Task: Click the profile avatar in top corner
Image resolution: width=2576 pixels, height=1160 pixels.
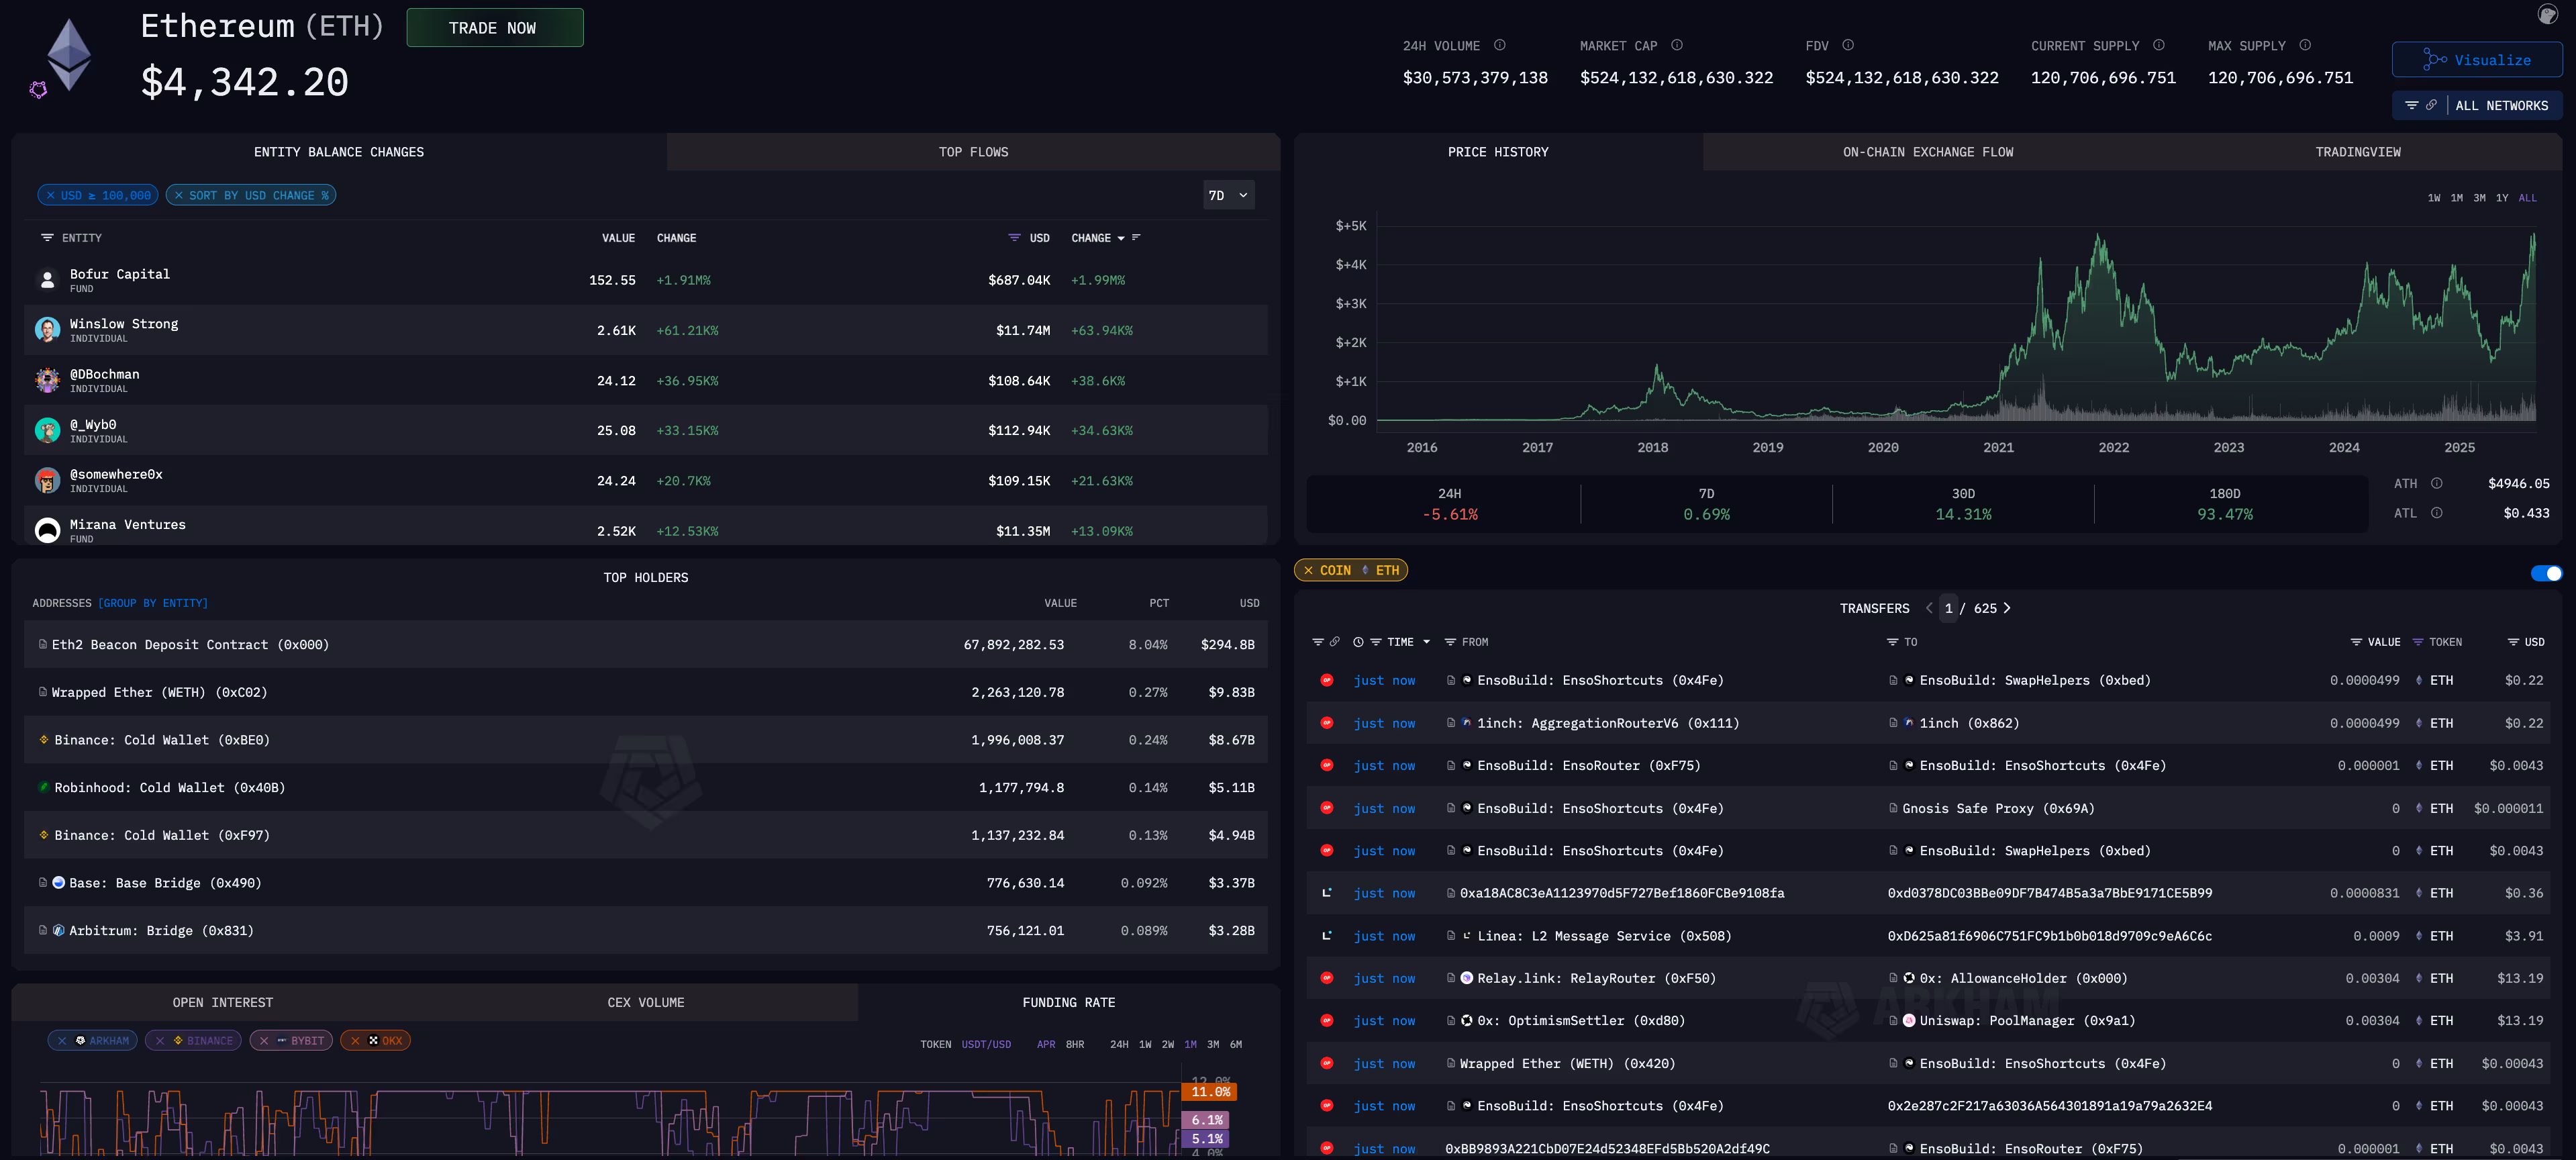Action: [x=2547, y=14]
